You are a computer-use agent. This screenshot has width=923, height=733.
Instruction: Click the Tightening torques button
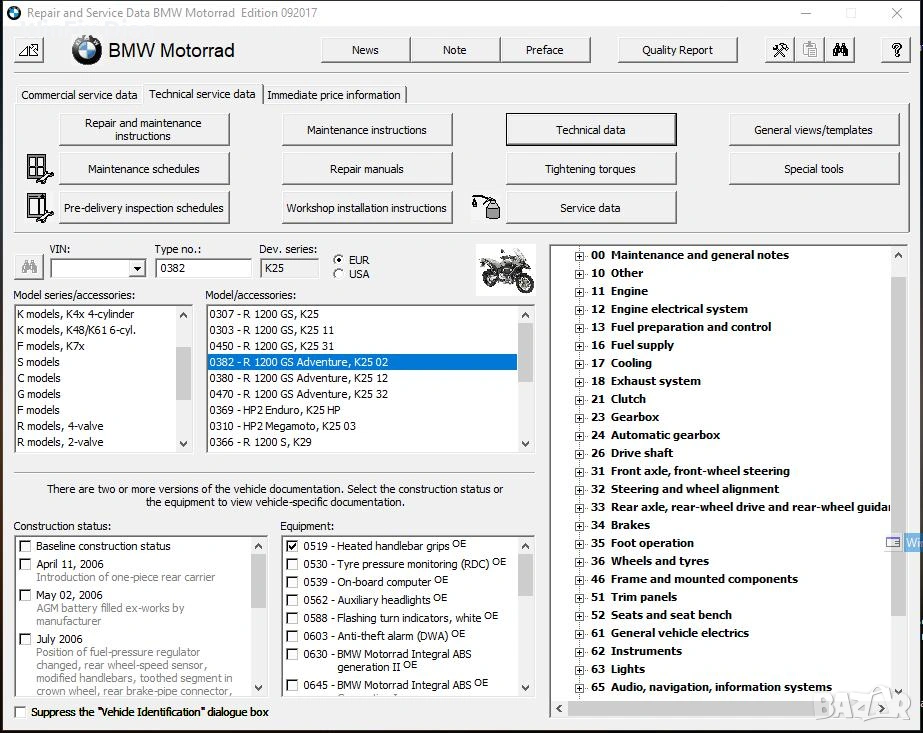point(590,169)
